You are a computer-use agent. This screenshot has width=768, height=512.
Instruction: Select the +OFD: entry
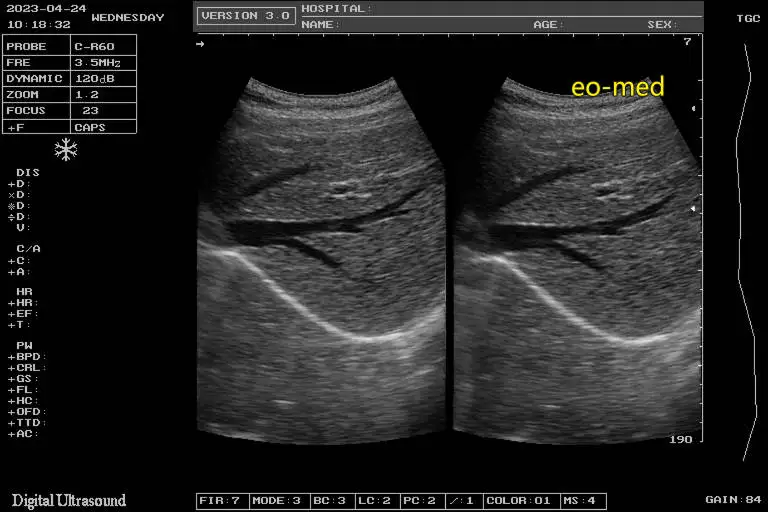tap(27, 412)
